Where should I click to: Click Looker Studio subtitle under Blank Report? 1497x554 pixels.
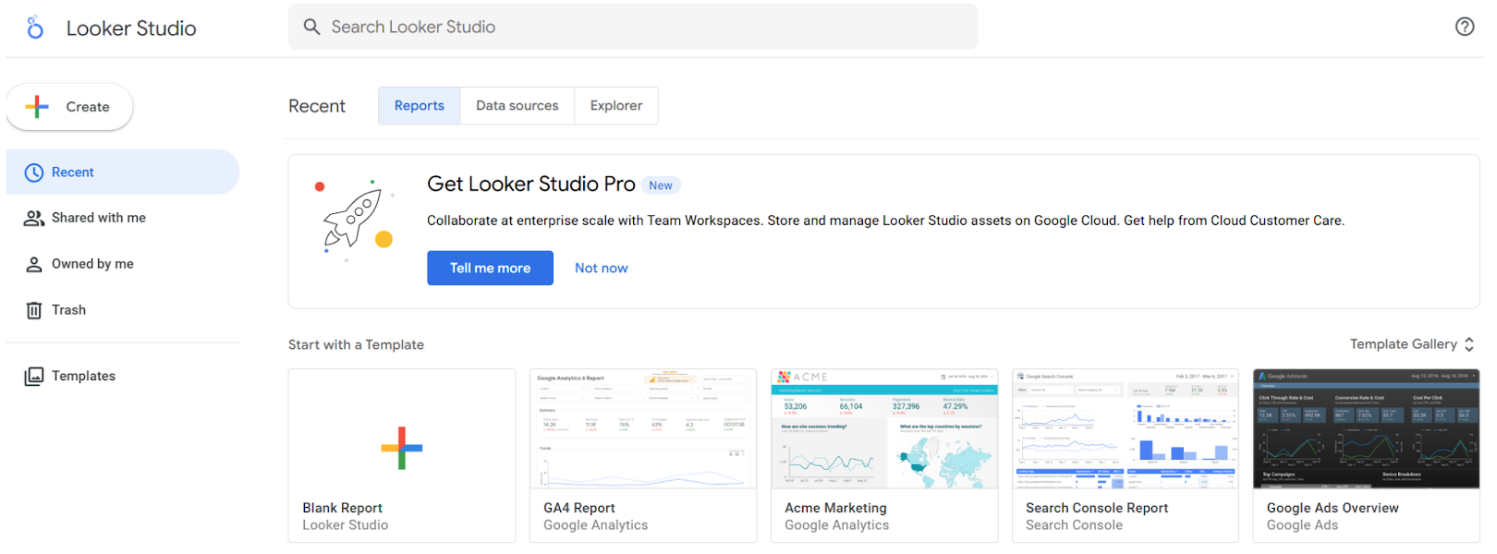pos(345,525)
